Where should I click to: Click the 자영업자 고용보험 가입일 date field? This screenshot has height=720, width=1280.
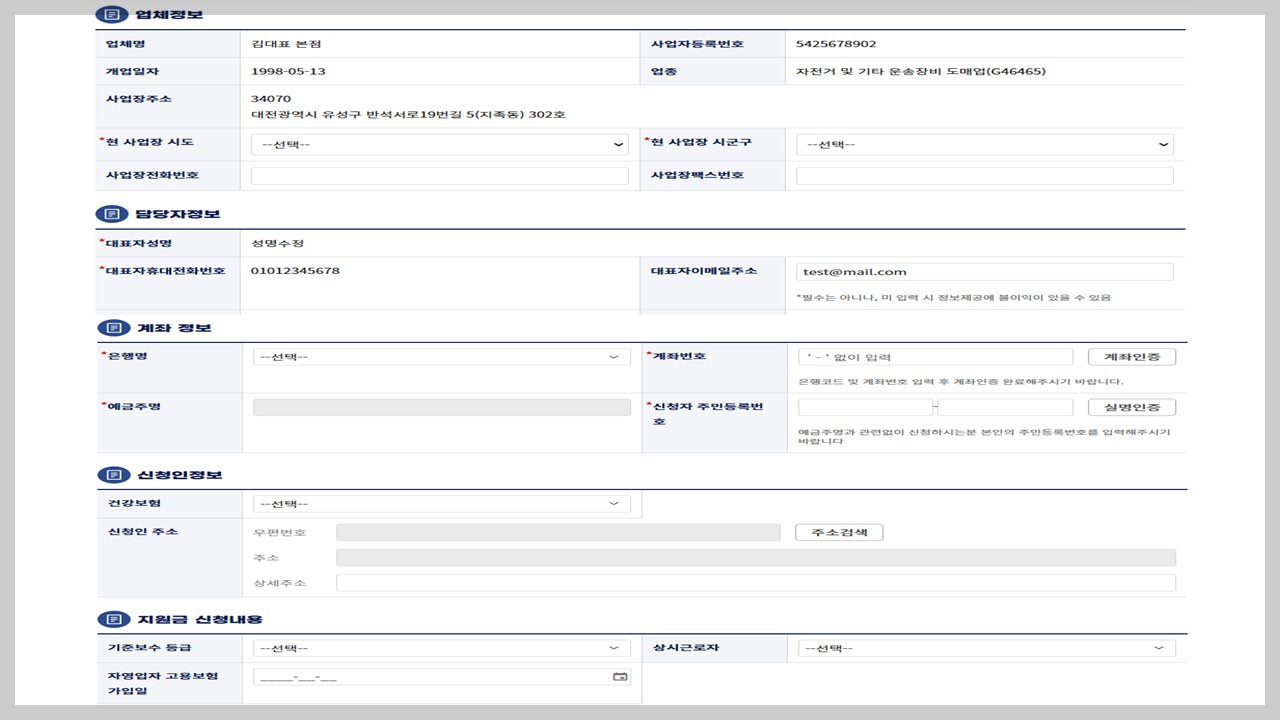pyautogui.click(x=442, y=677)
